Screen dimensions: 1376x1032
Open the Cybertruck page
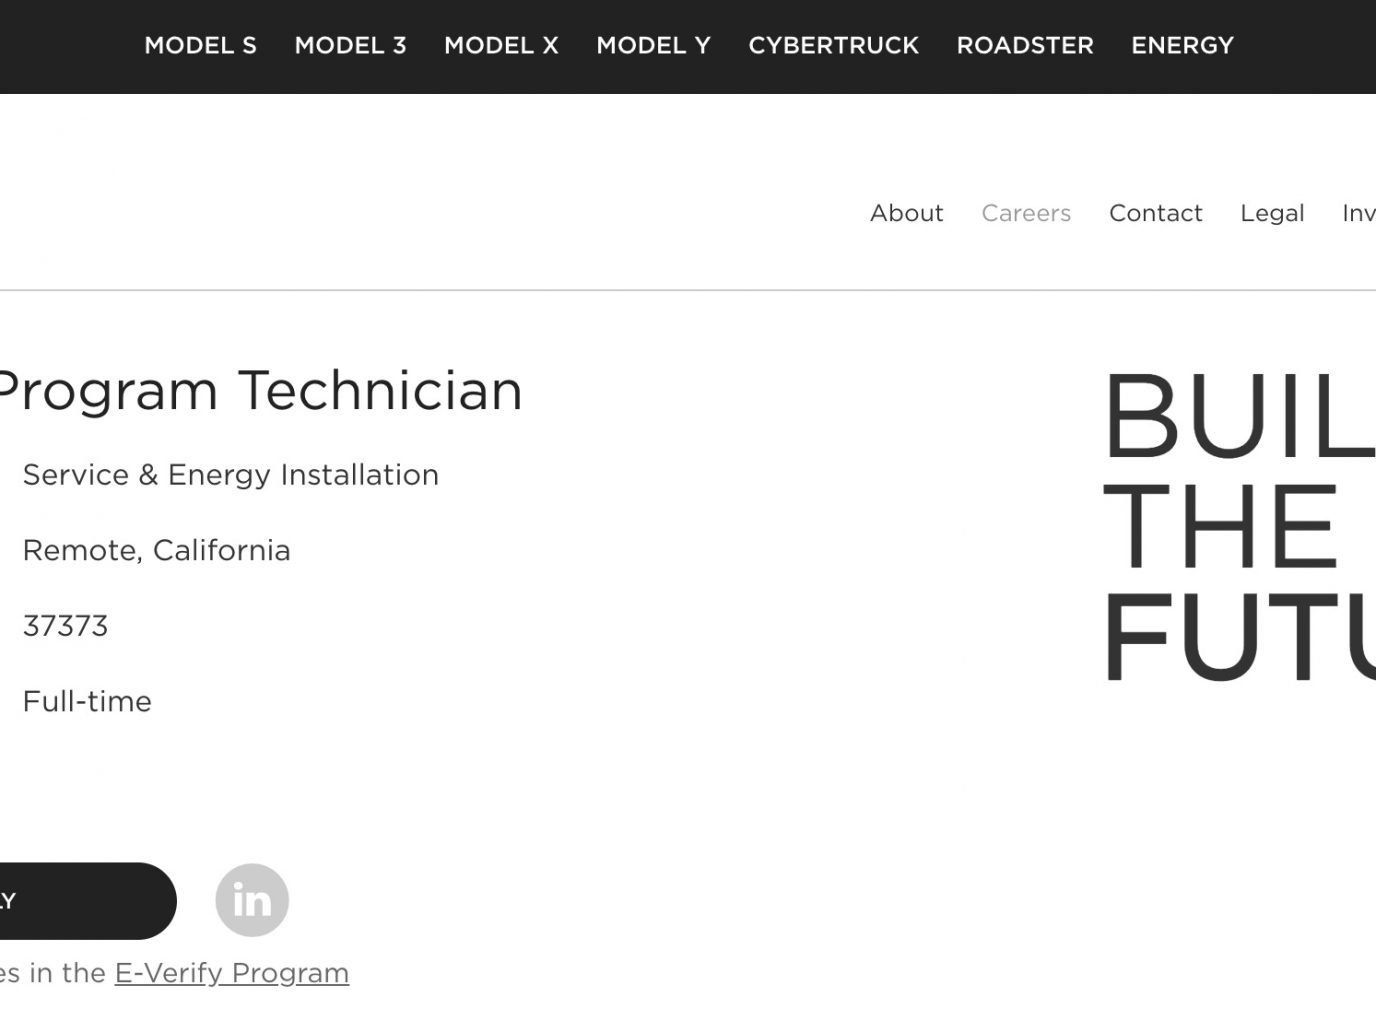click(833, 46)
